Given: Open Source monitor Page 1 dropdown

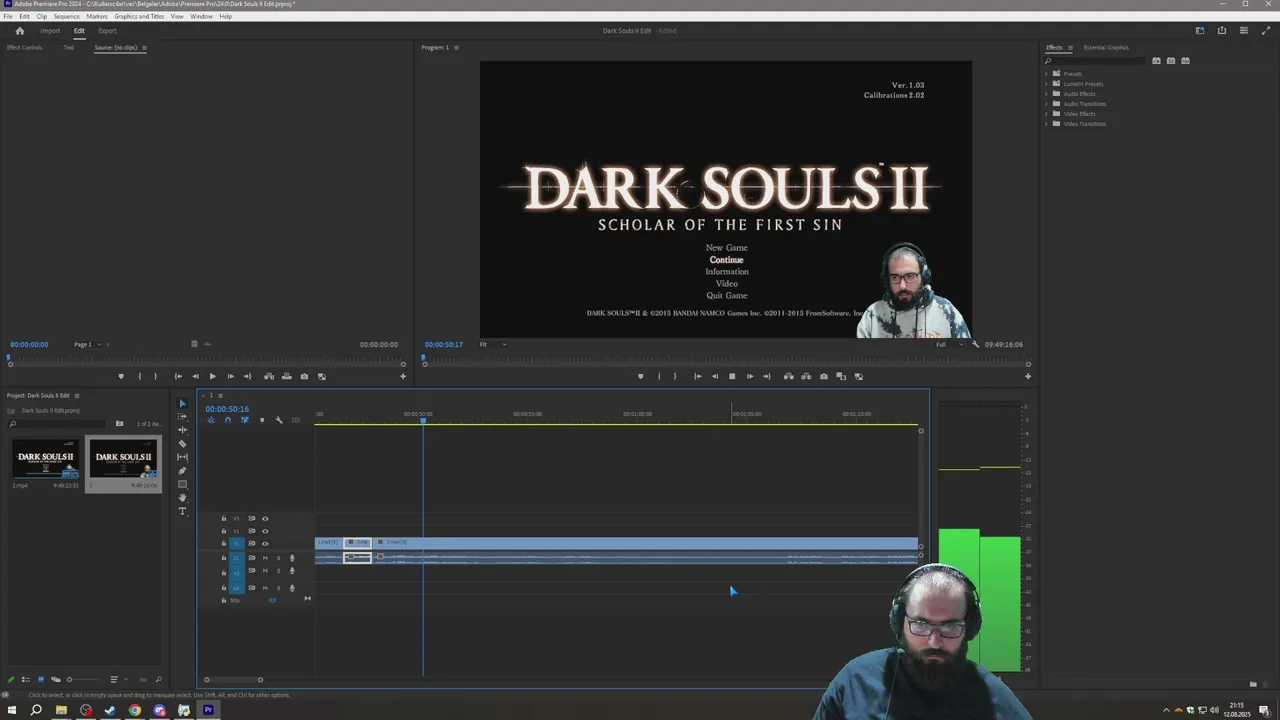Looking at the screenshot, I should click(x=87, y=344).
